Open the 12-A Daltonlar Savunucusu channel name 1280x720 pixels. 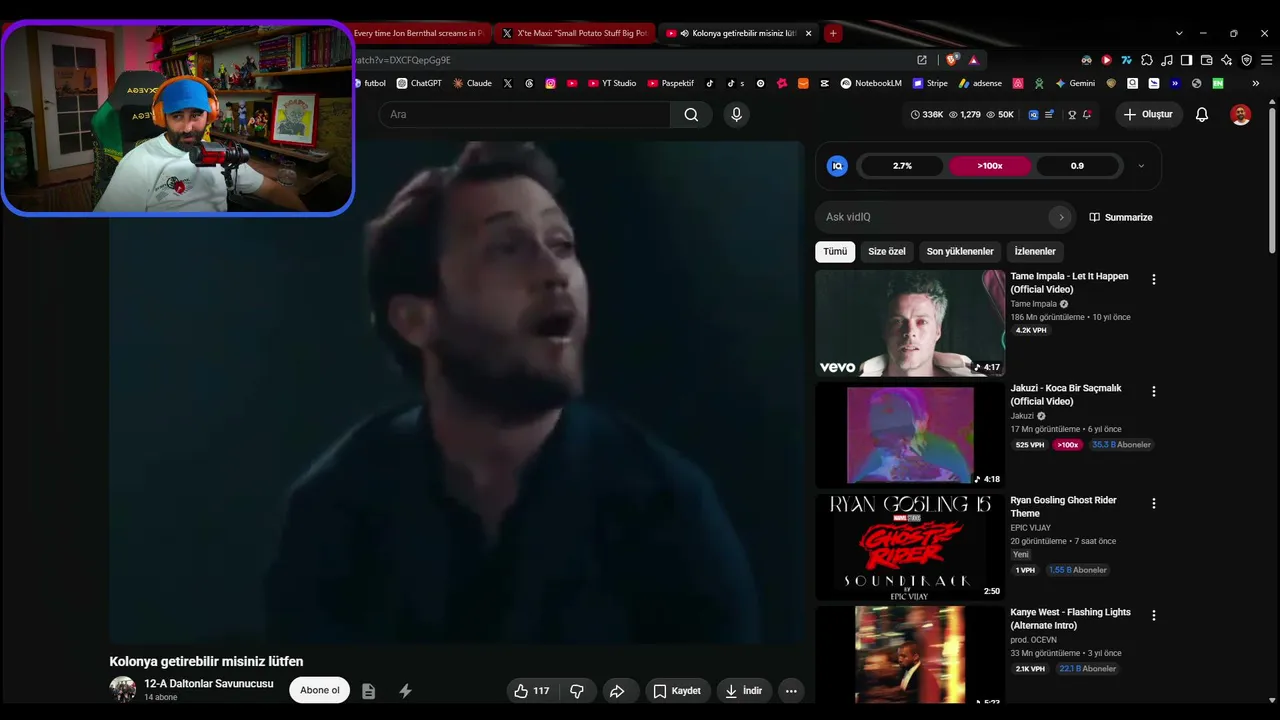pos(209,684)
